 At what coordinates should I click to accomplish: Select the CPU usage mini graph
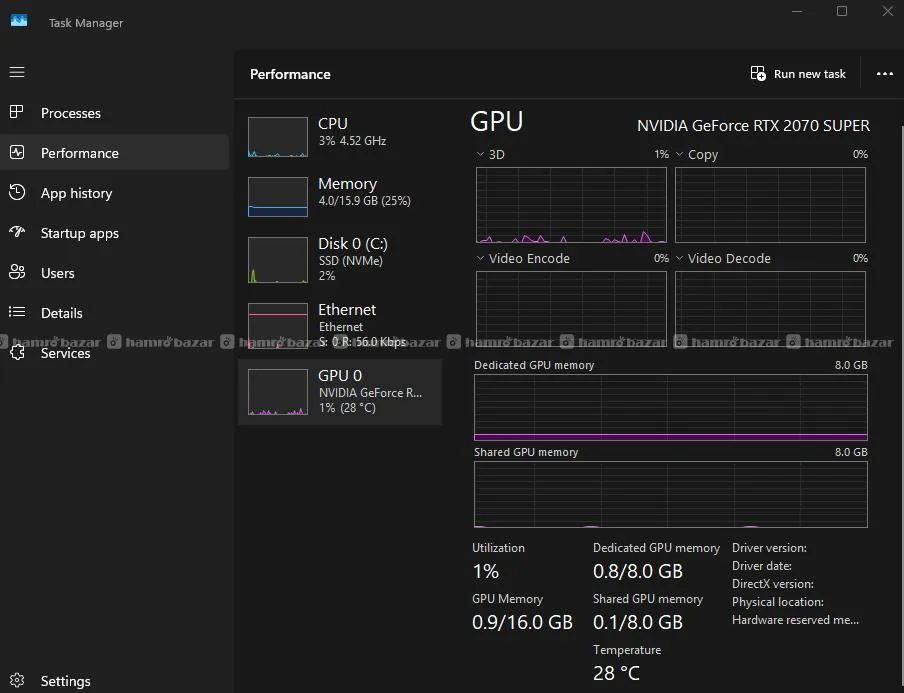point(278,137)
